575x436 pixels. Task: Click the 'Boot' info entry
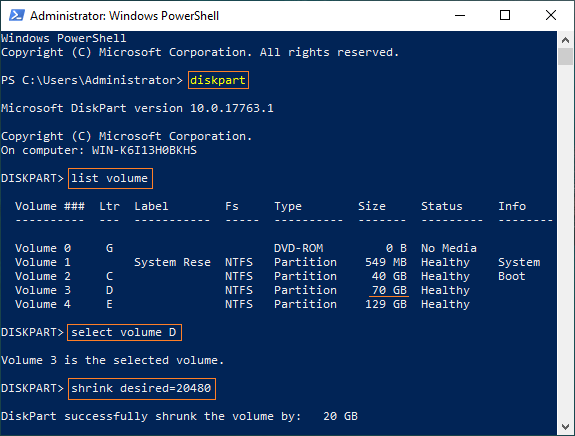pyautogui.click(x=512, y=276)
